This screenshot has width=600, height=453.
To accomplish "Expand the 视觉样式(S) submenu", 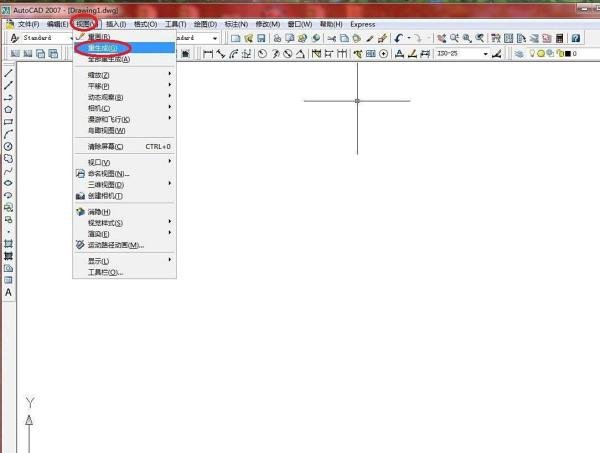I will (124, 223).
